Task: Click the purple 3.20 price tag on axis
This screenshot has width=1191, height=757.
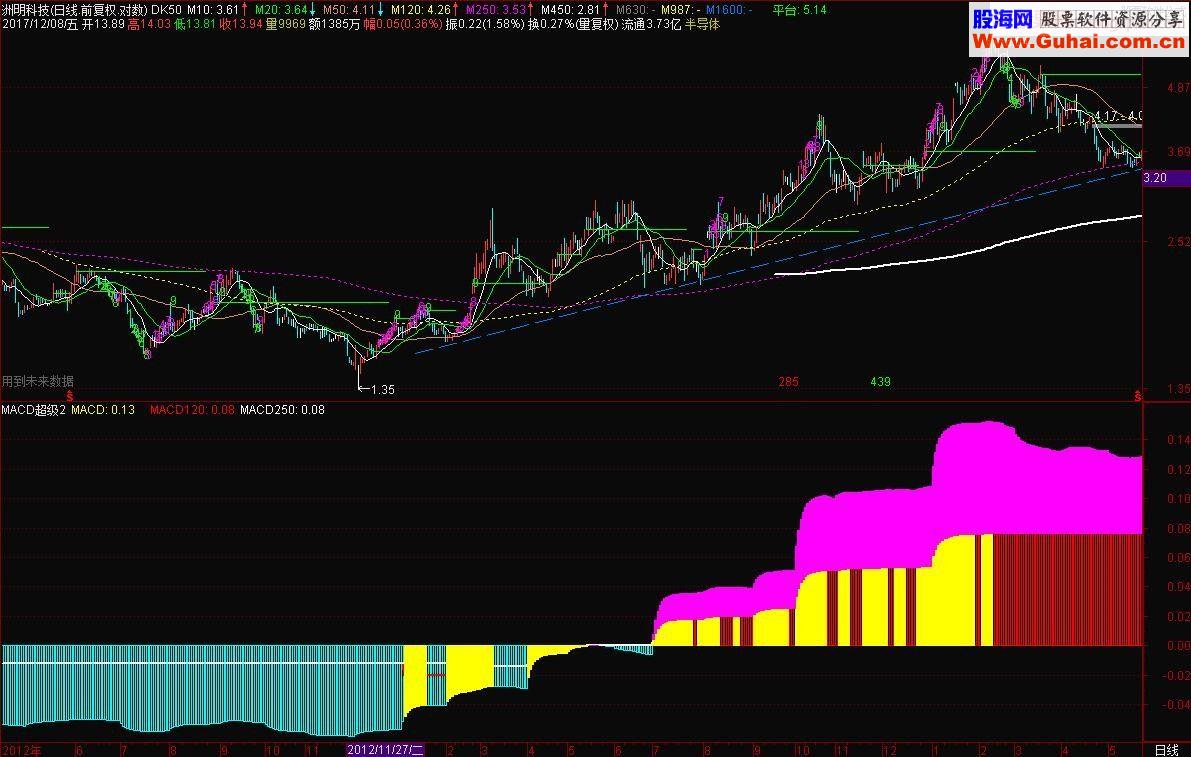Action: pos(1166,178)
